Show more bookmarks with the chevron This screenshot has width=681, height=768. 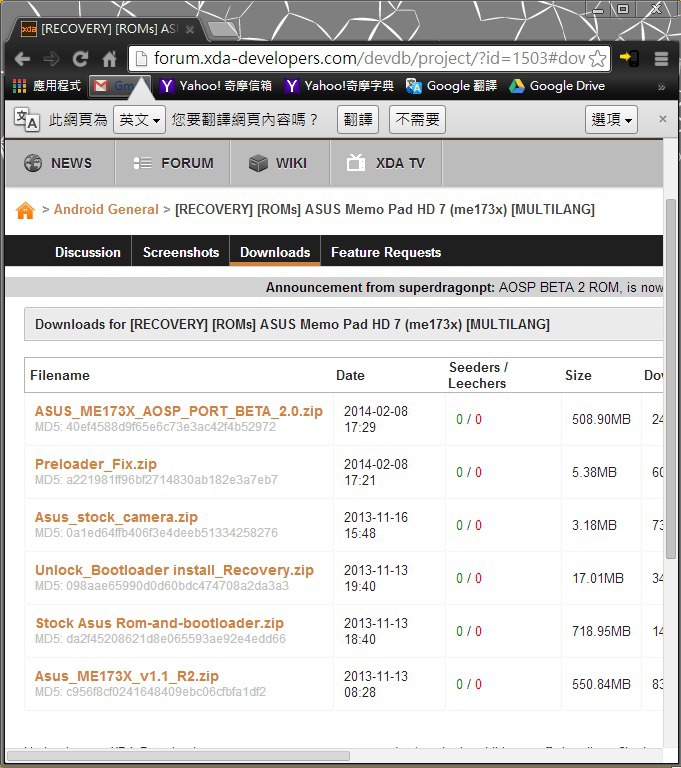(x=661, y=87)
